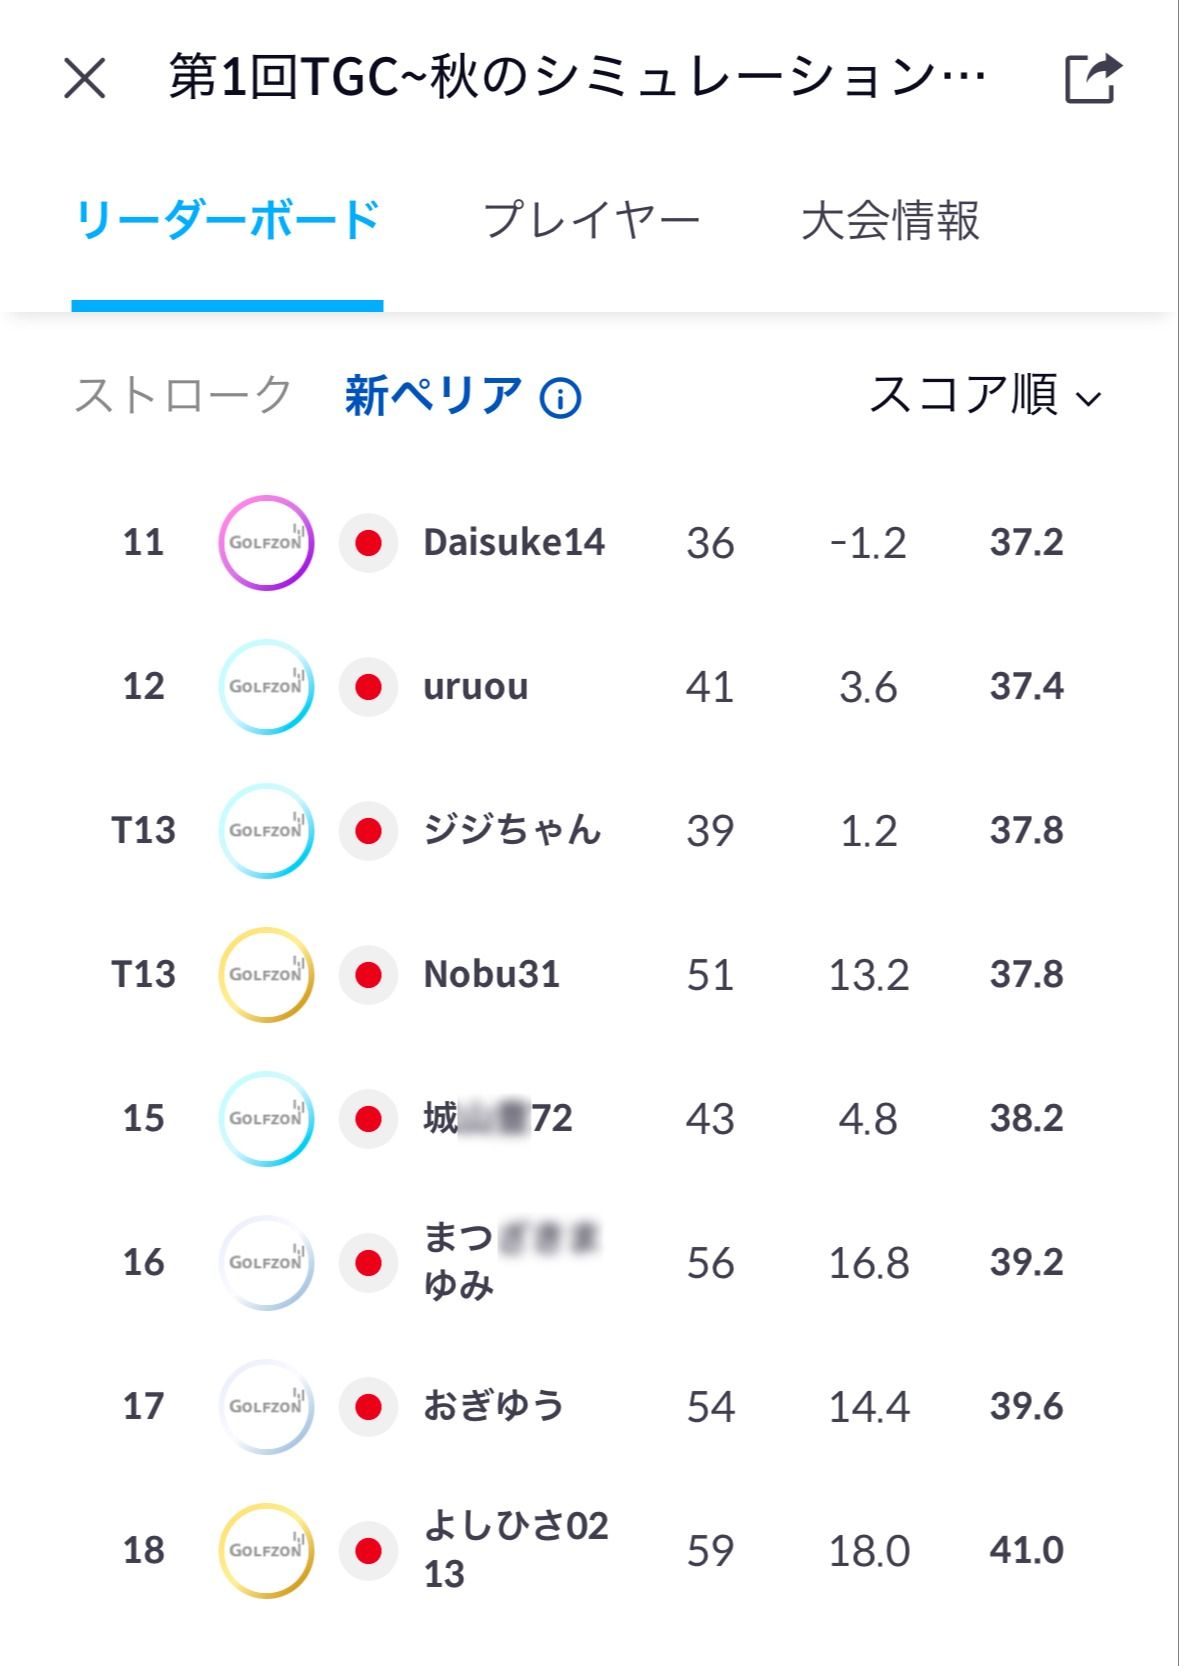
Task: Close the tournament leaderboard screen
Action: tap(85, 78)
